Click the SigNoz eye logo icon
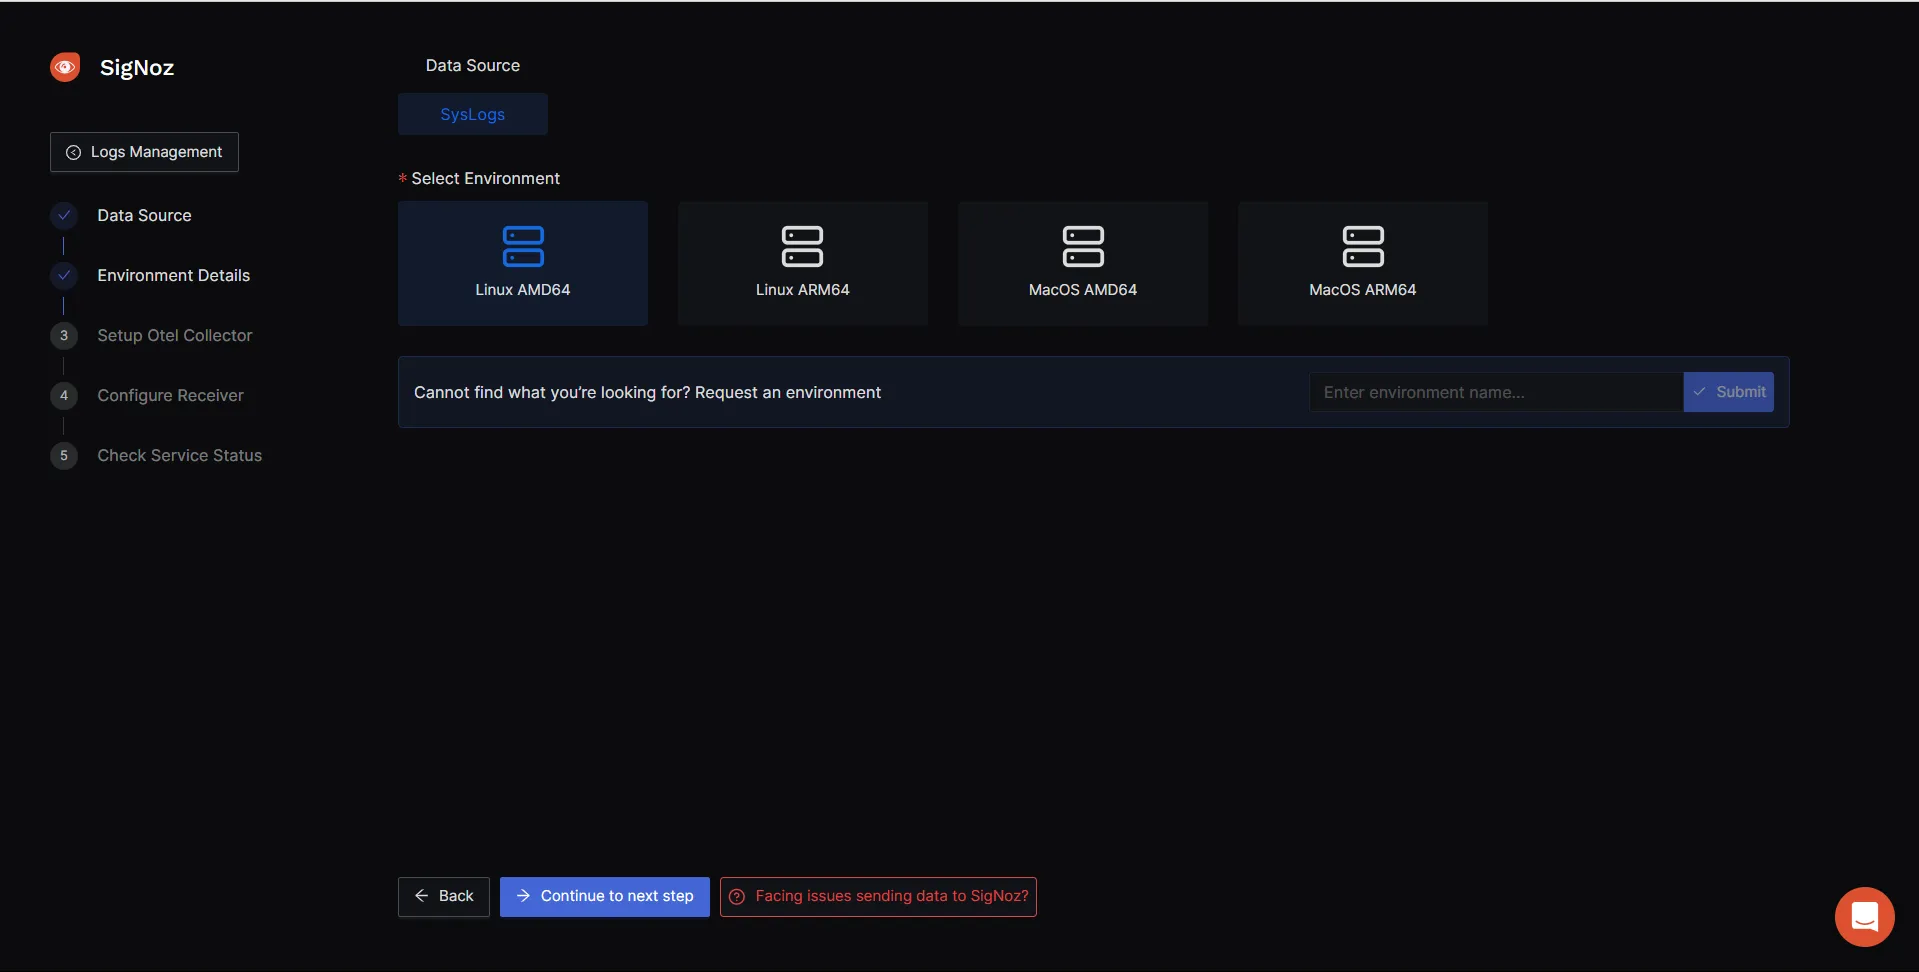This screenshot has width=1919, height=972. point(65,67)
